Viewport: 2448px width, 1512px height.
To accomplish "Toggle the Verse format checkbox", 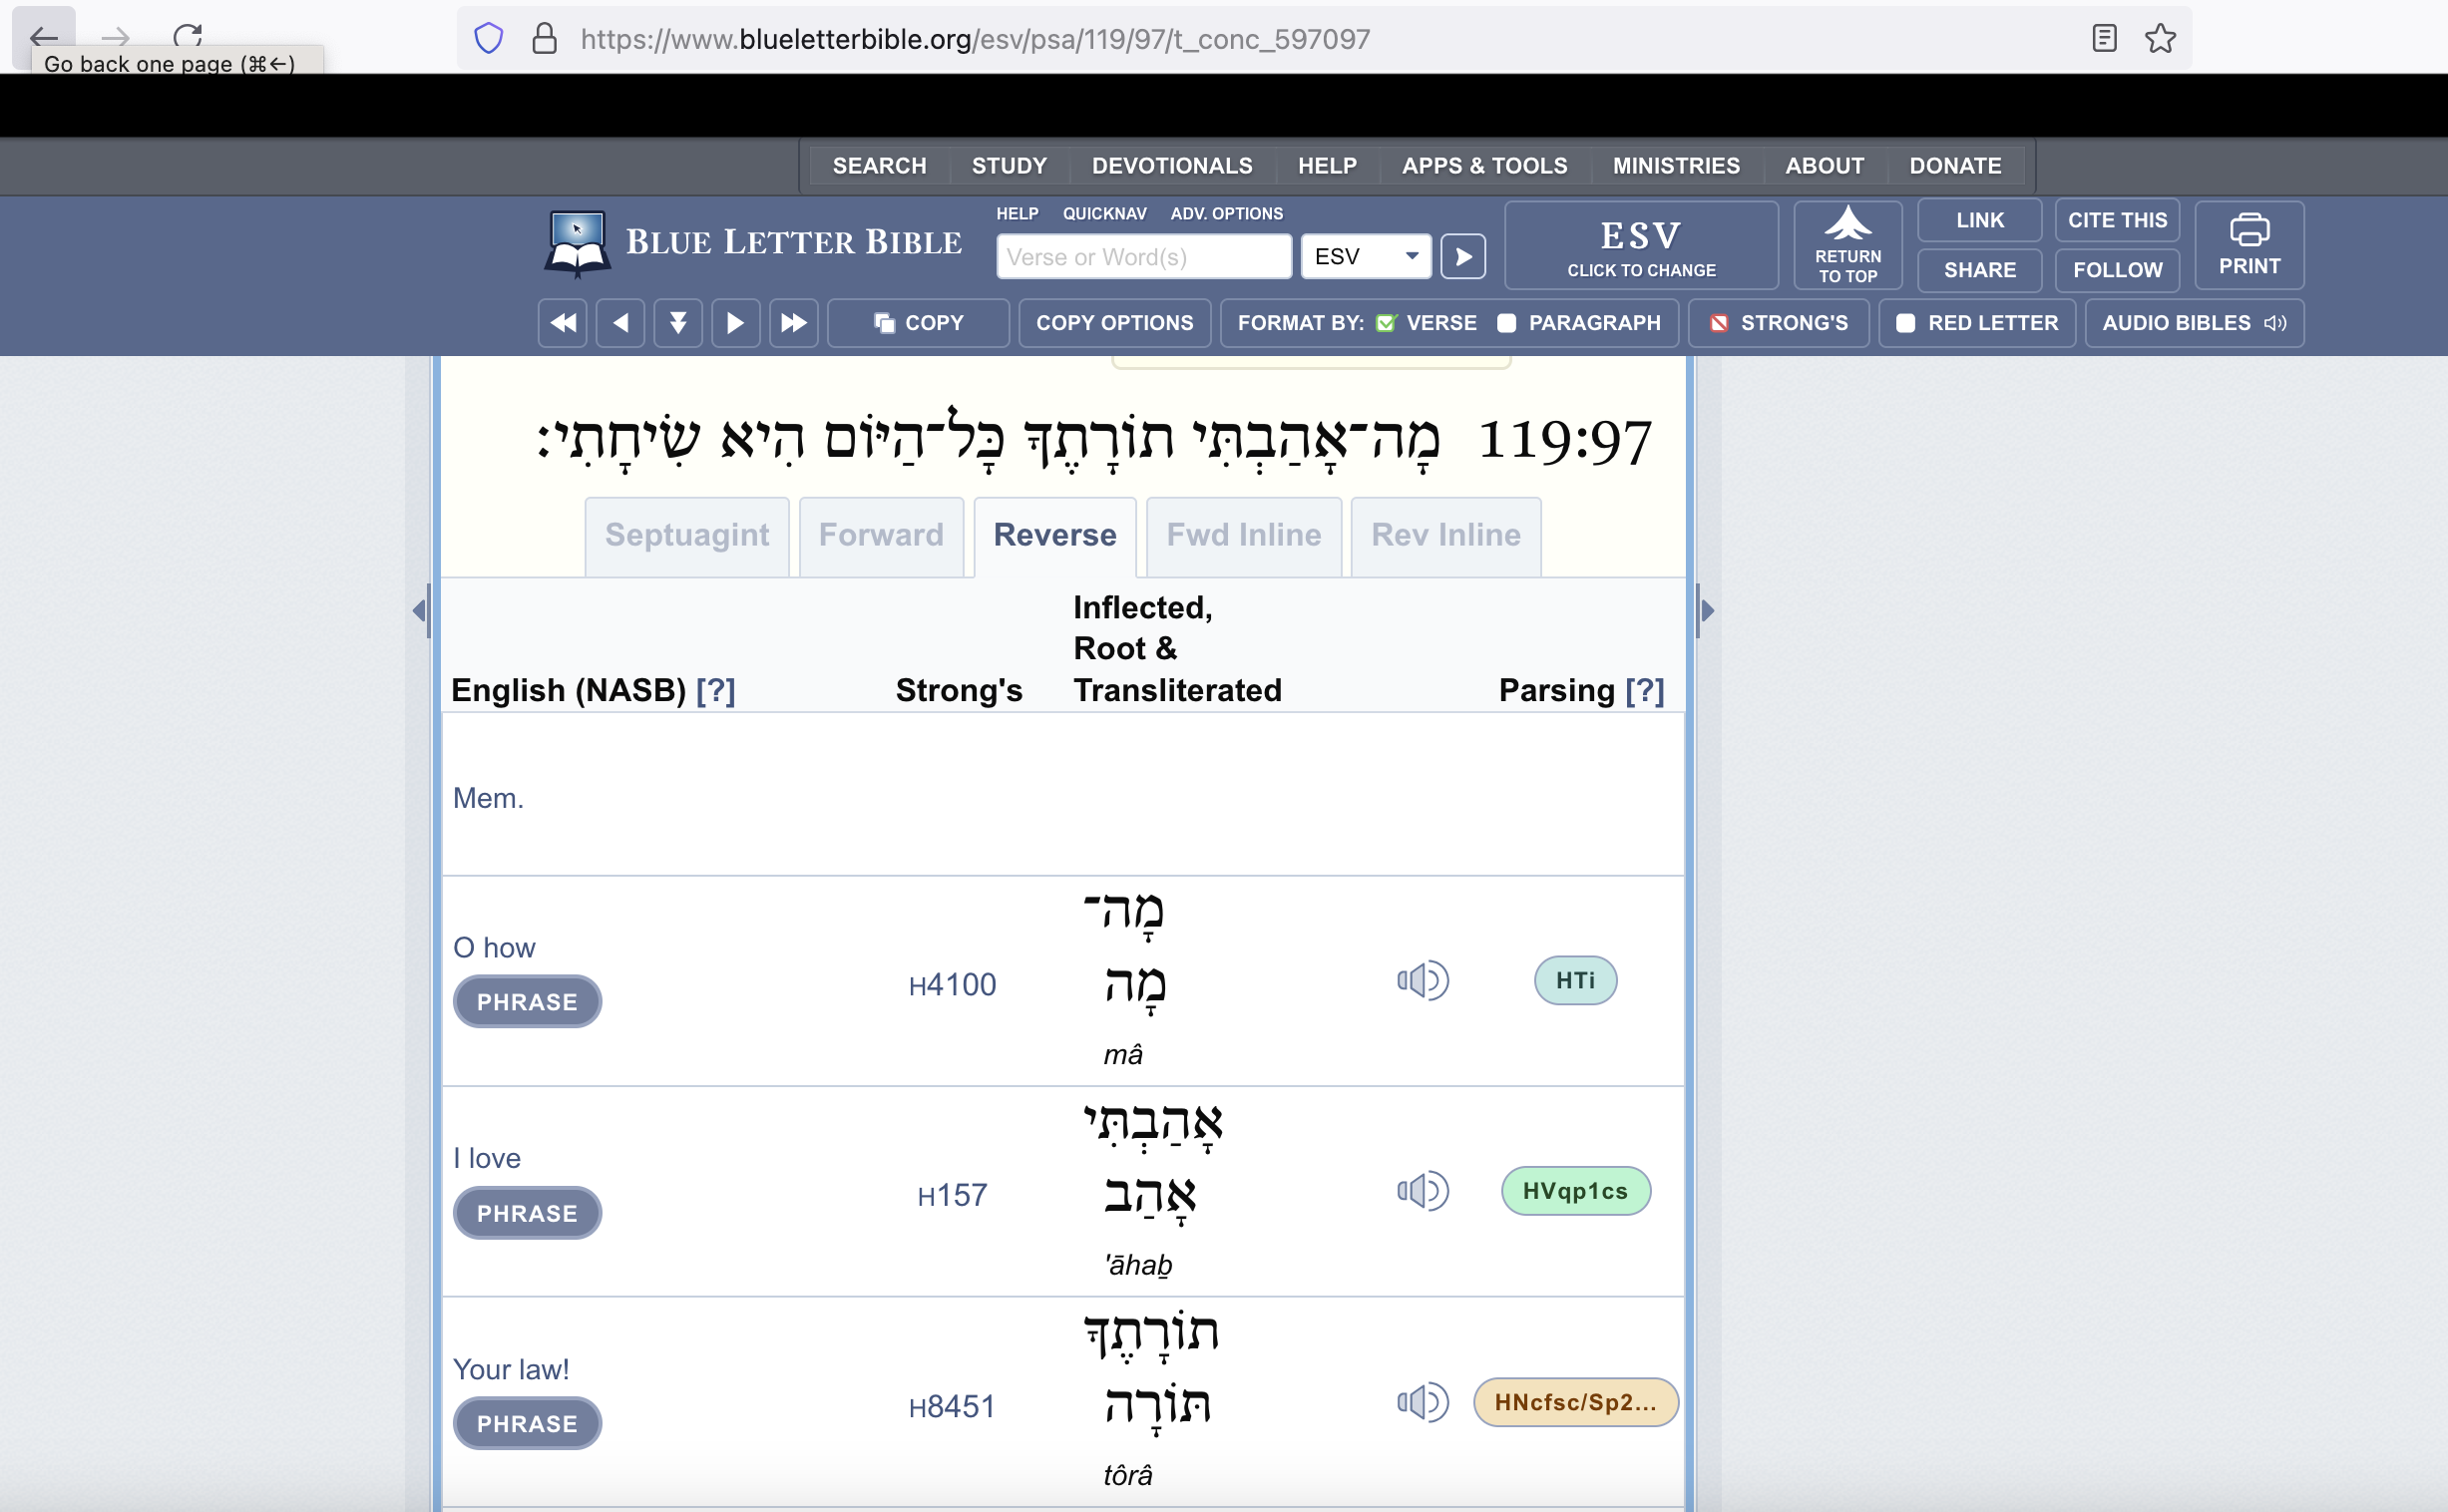I will tap(1386, 323).
